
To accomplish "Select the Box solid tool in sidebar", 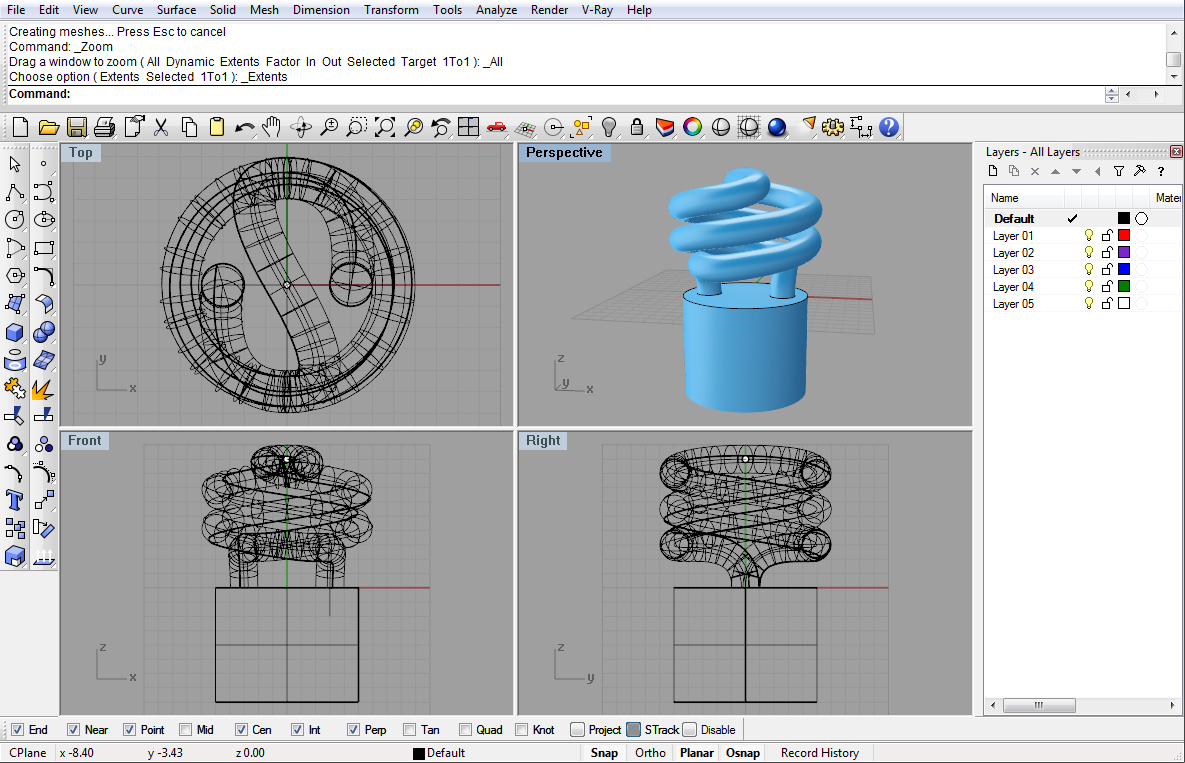I will 15,332.
